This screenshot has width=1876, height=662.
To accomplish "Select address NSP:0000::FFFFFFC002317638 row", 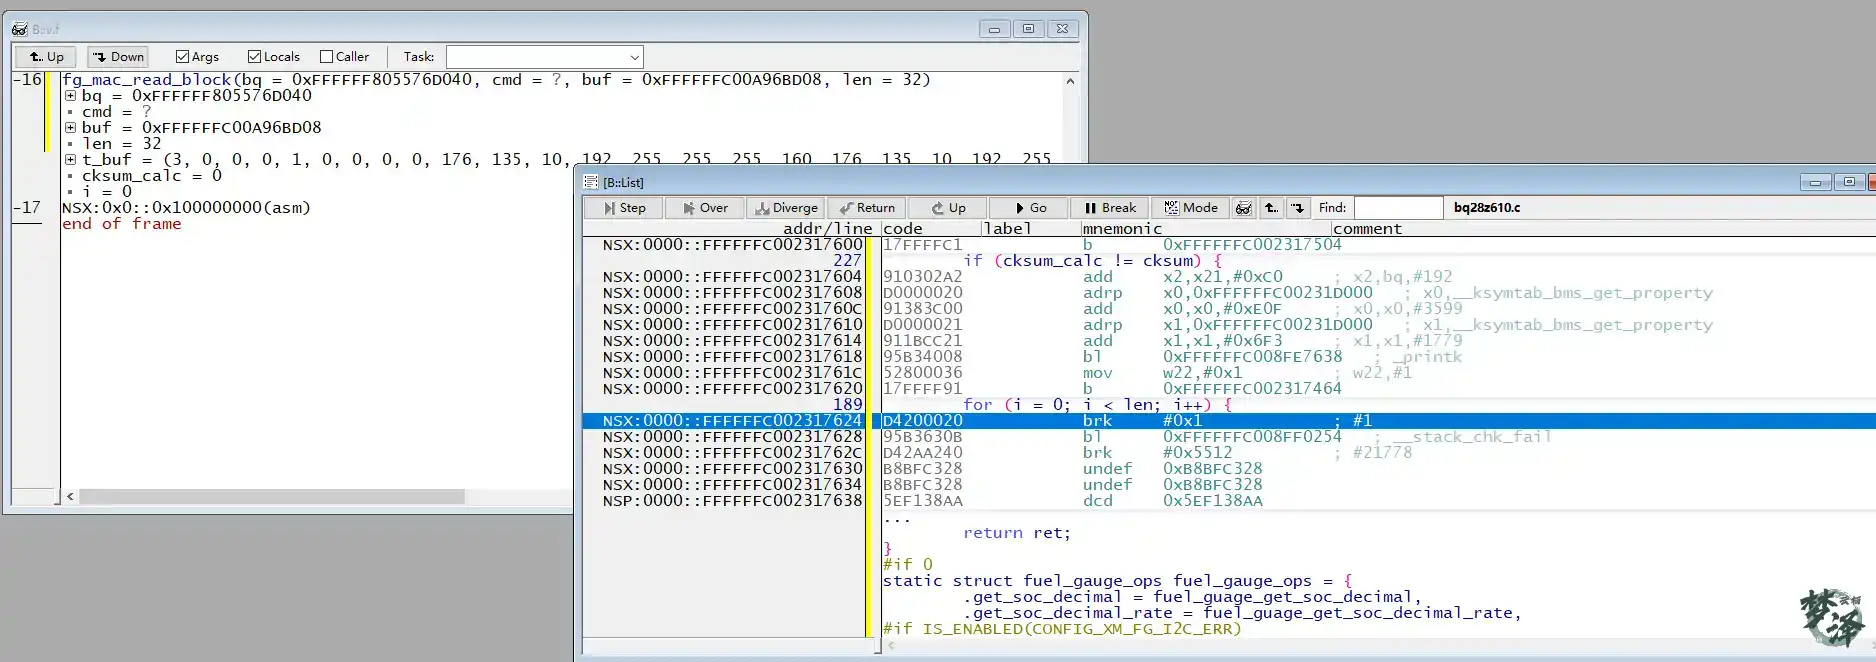I will pyautogui.click(x=732, y=501).
